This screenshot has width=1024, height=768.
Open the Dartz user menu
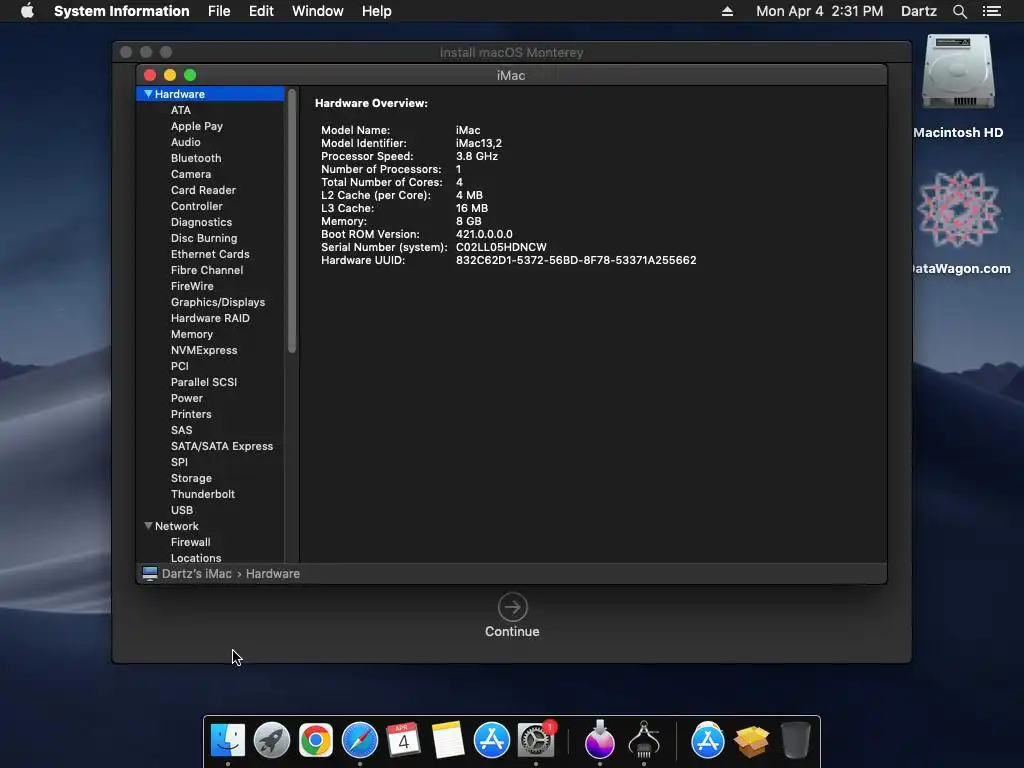(x=919, y=11)
